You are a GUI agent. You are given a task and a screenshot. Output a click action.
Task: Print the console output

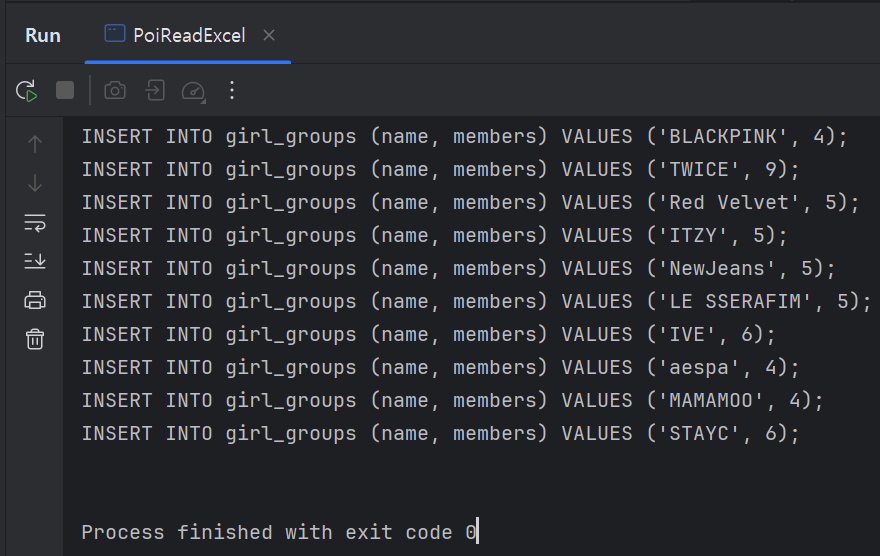[x=35, y=300]
